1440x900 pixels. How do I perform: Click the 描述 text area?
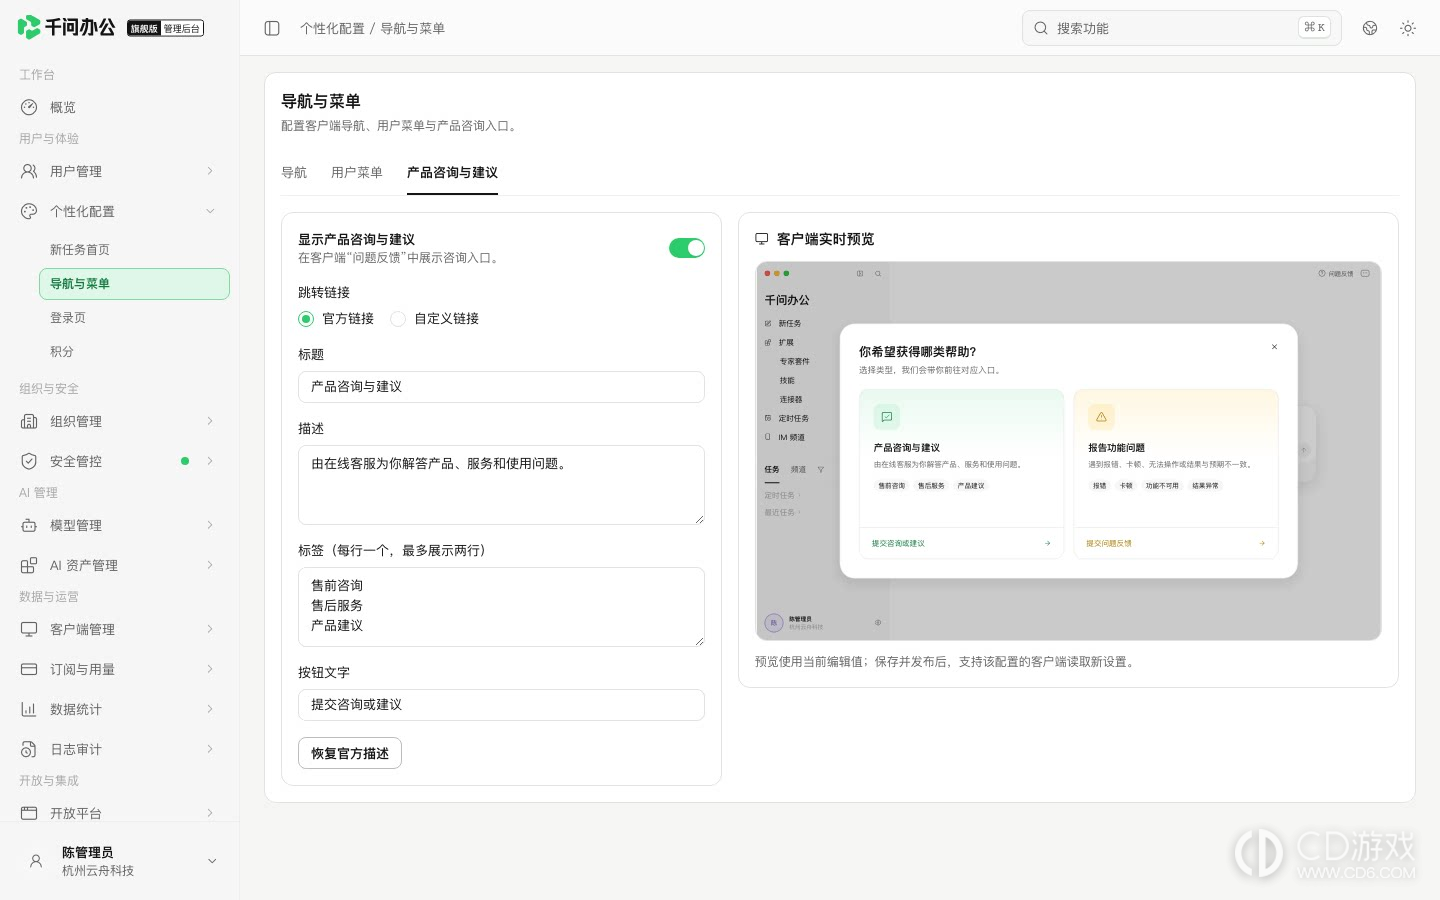coord(501,485)
